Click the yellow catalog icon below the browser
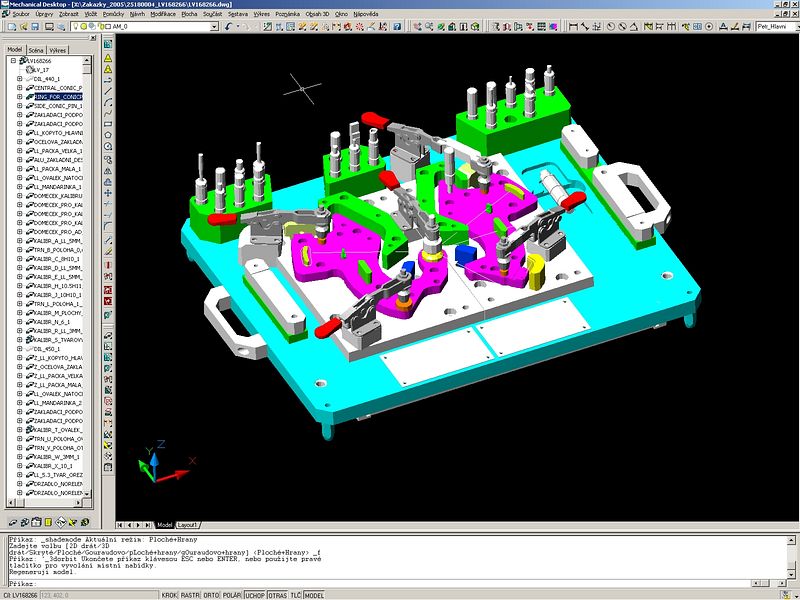 (48, 522)
